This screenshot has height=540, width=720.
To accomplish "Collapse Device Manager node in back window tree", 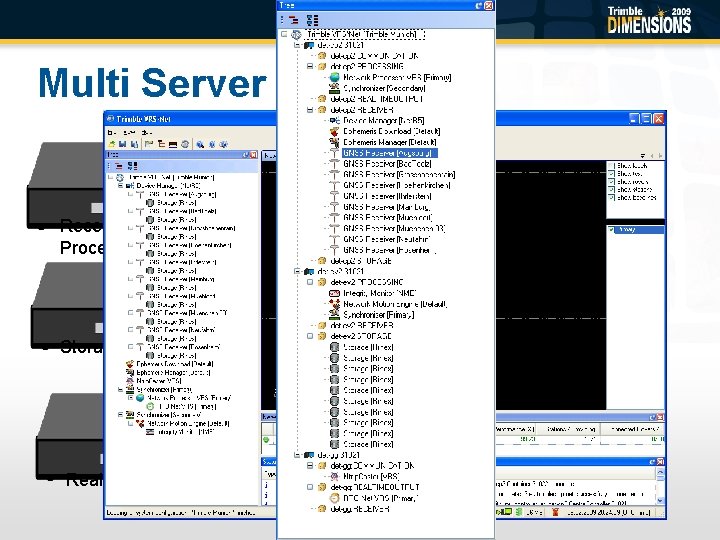I will (x=120, y=186).
